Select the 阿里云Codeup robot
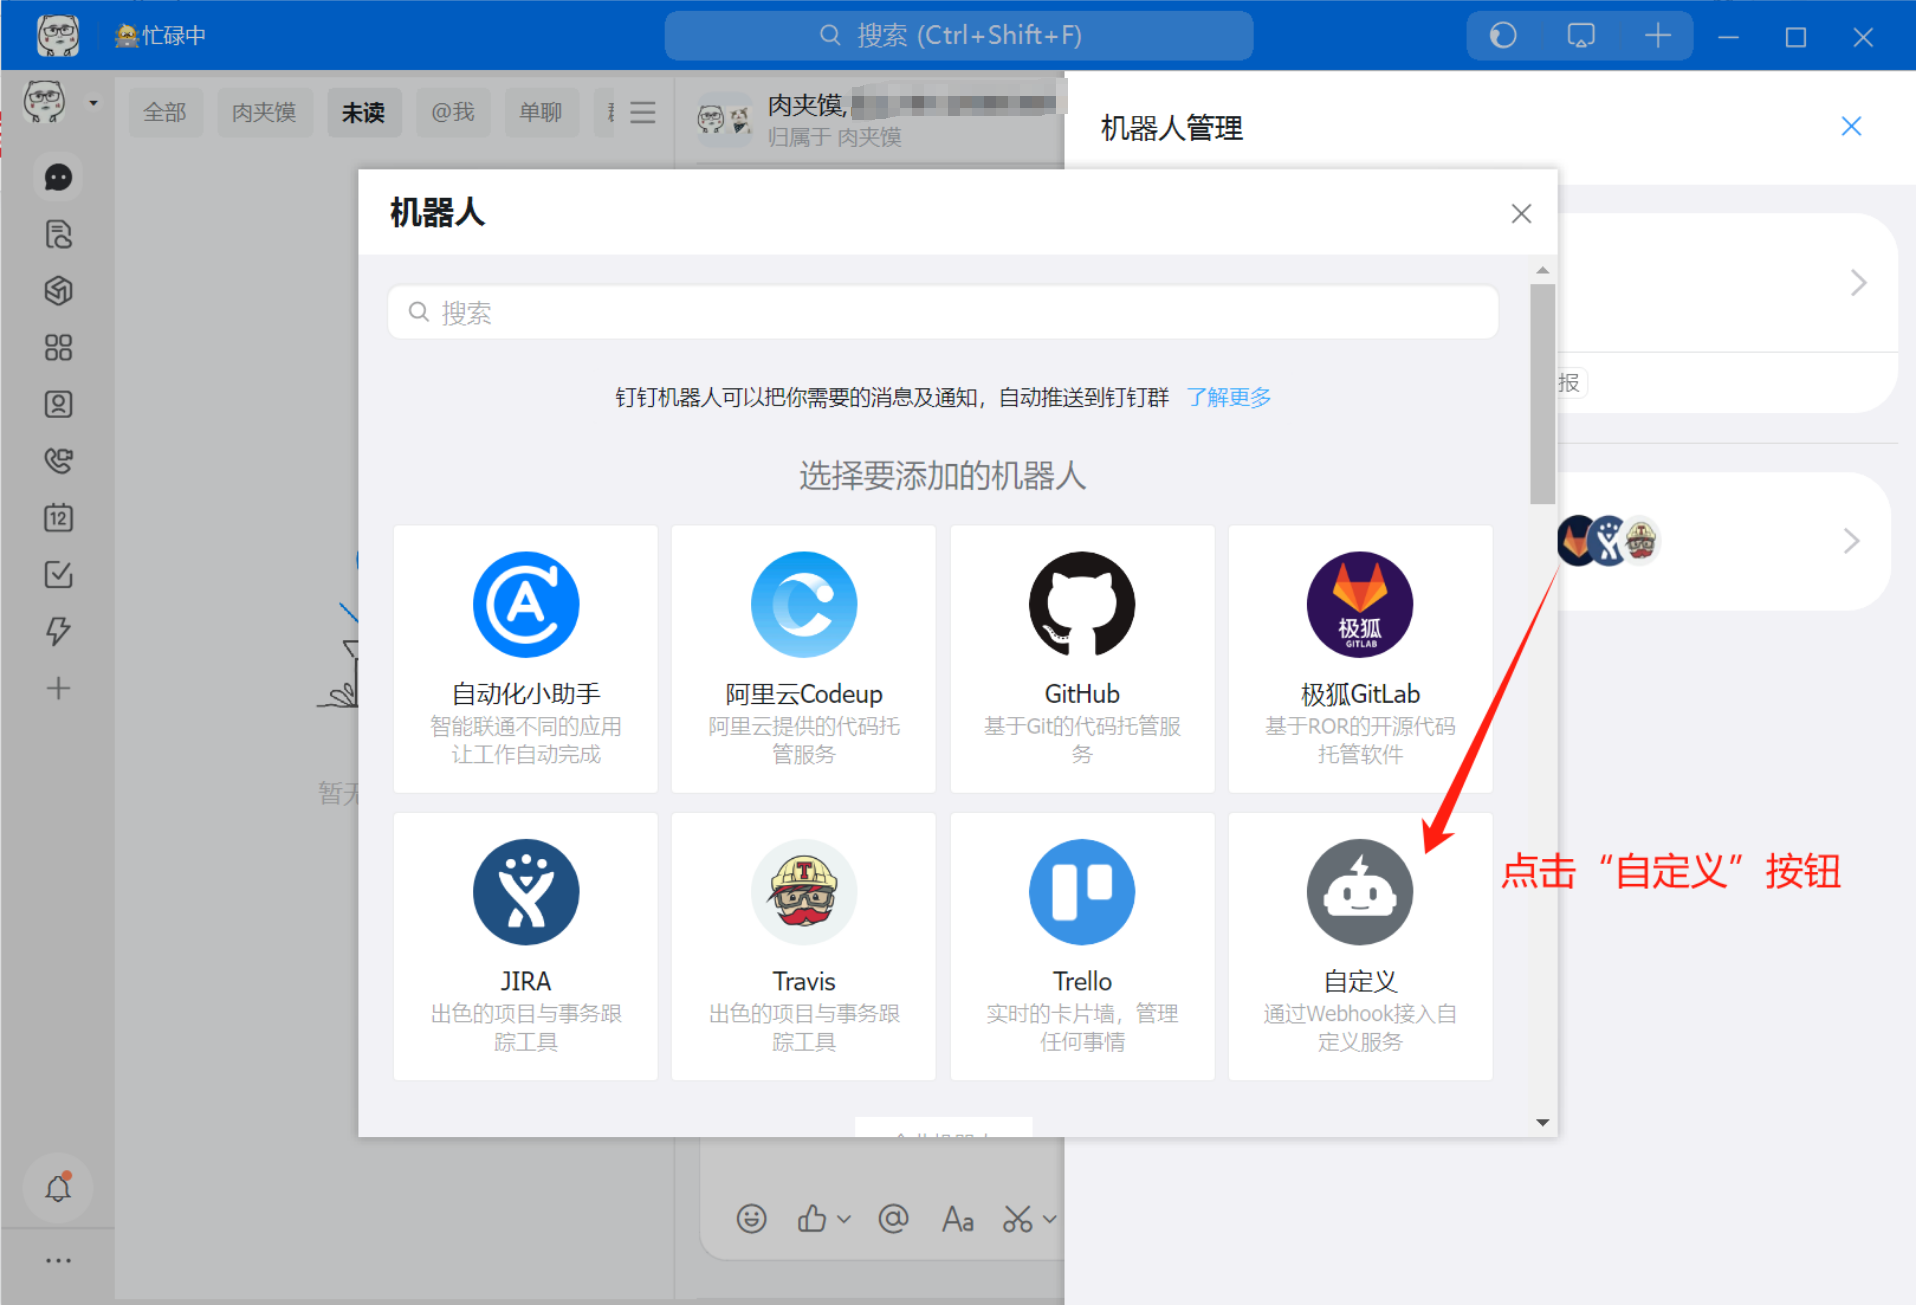 click(x=804, y=659)
